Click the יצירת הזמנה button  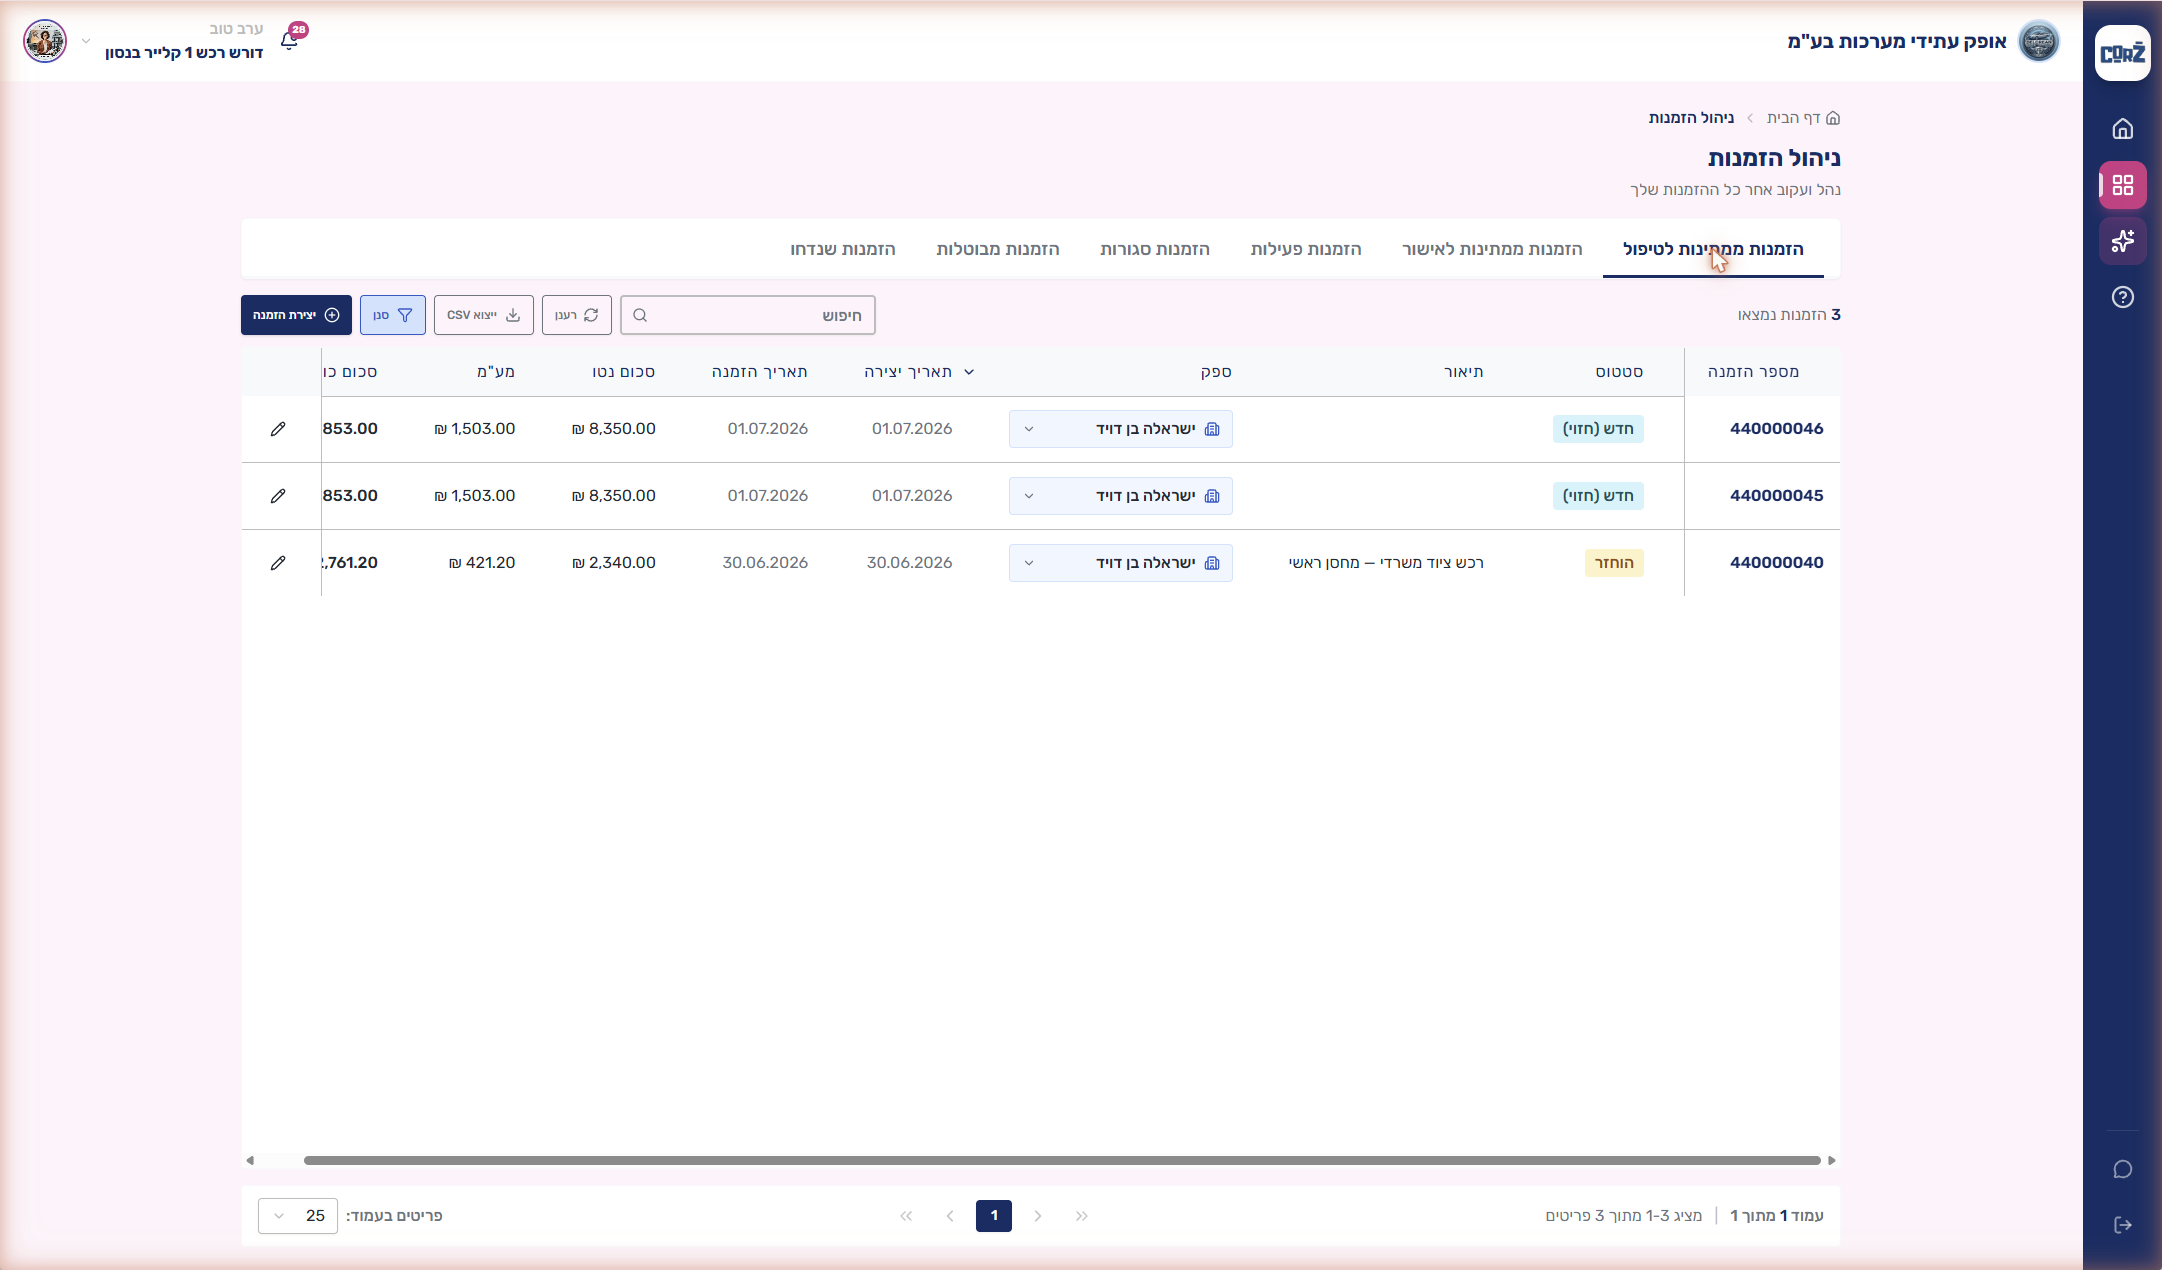coord(296,315)
